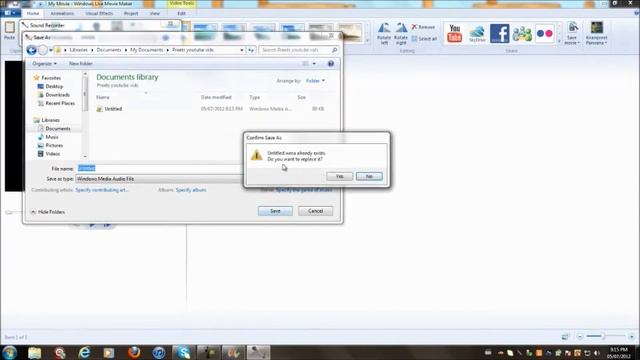Open Skype from taskbar
Viewport: 640px width, 360px height.
tap(184, 352)
